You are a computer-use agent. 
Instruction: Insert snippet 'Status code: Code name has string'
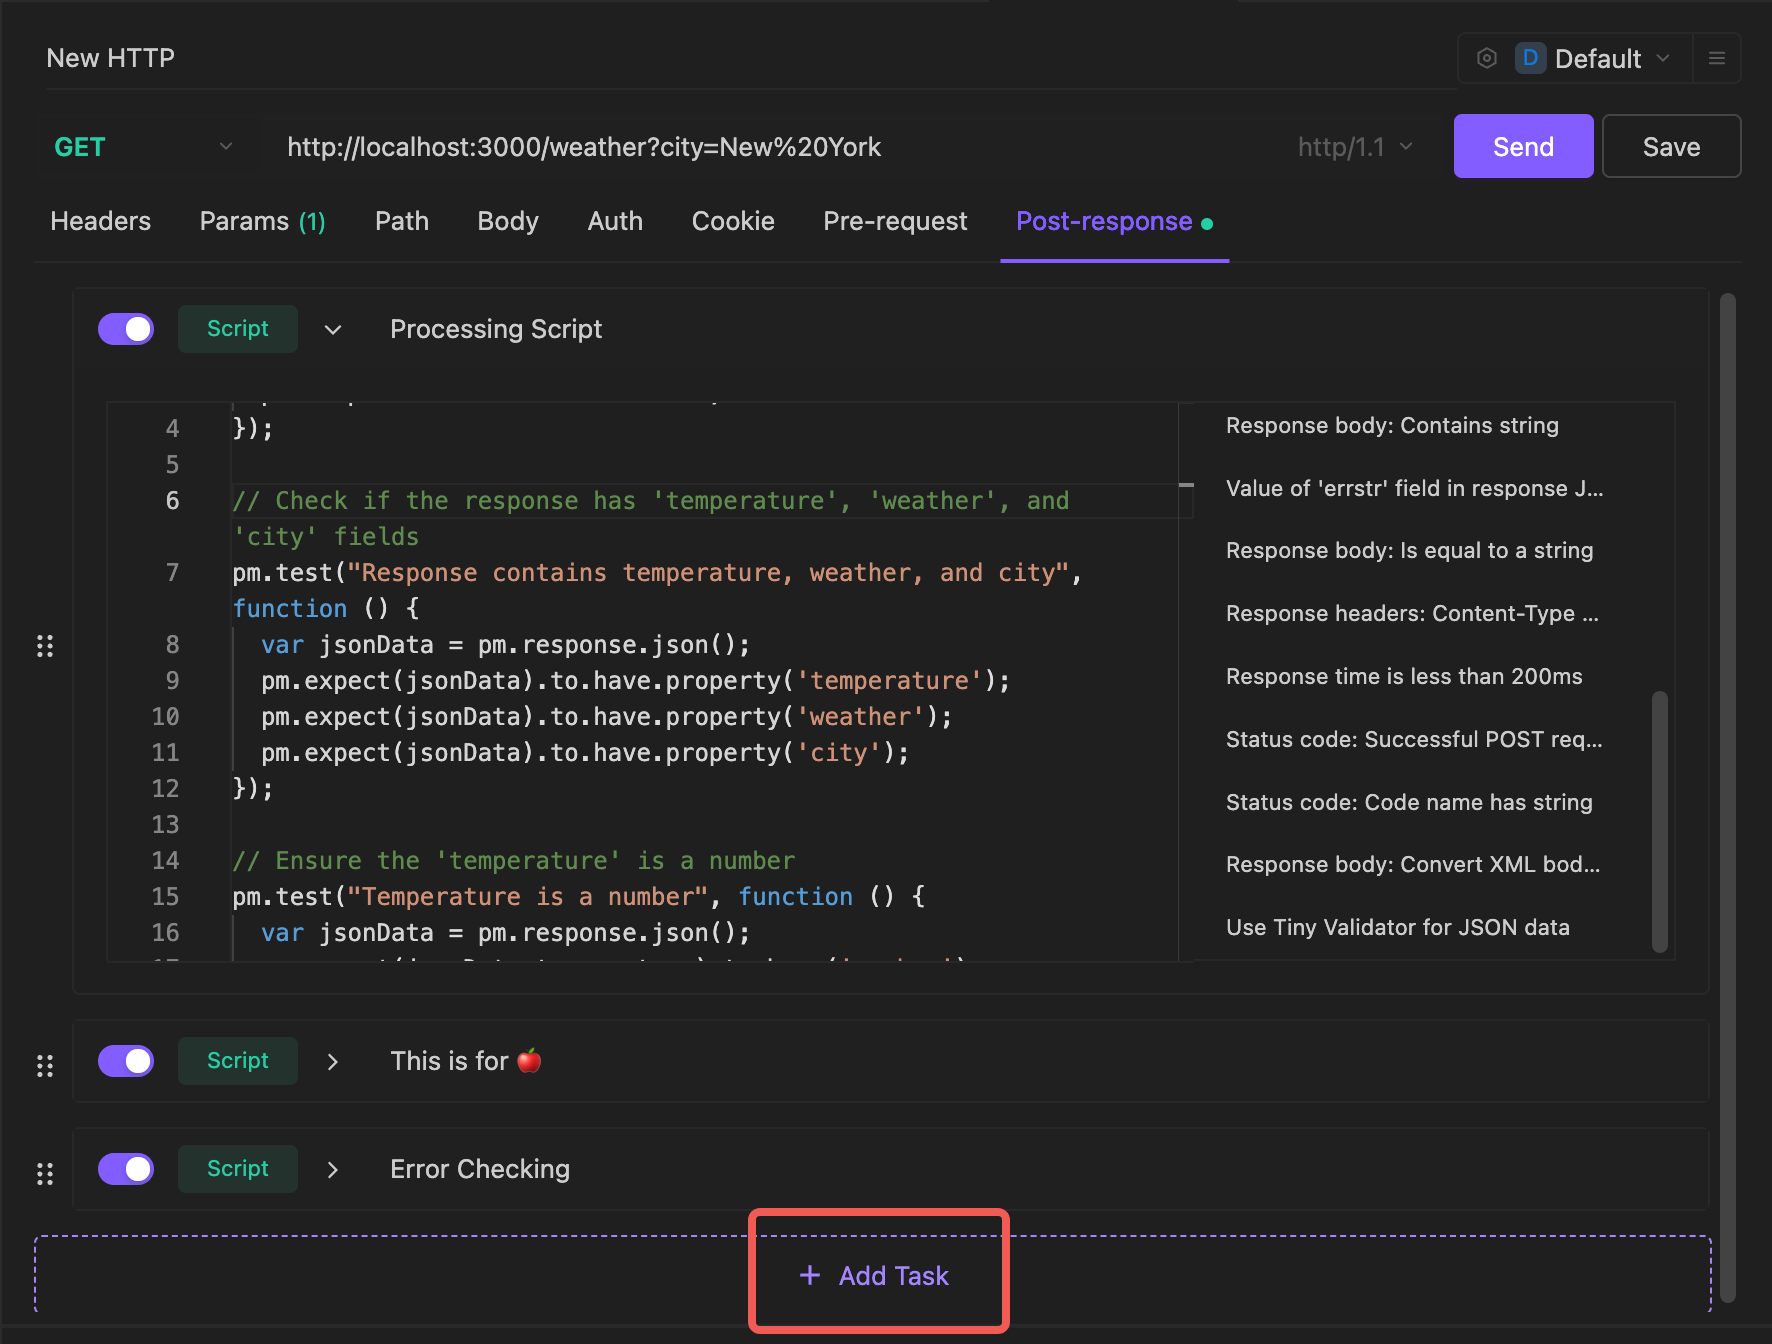click(1409, 803)
